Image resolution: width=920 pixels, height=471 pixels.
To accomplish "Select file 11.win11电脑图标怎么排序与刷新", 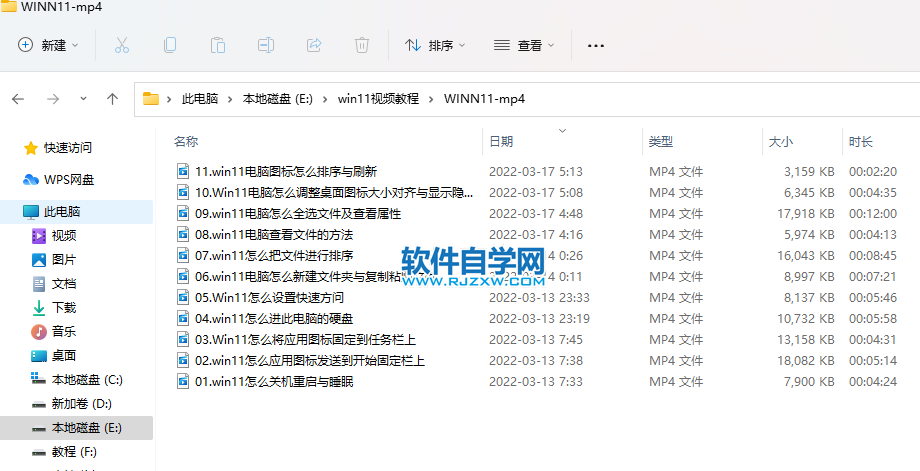I will pyautogui.click(x=286, y=172).
